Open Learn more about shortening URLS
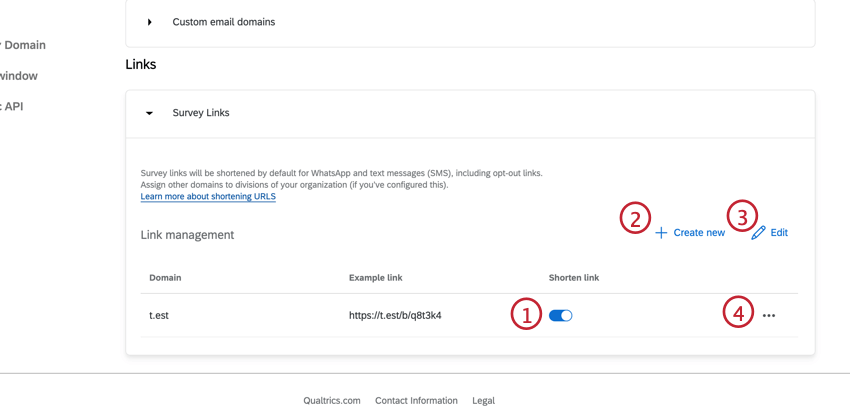The height and width of the screenshot is (419, 850). [x=208, y=197]
